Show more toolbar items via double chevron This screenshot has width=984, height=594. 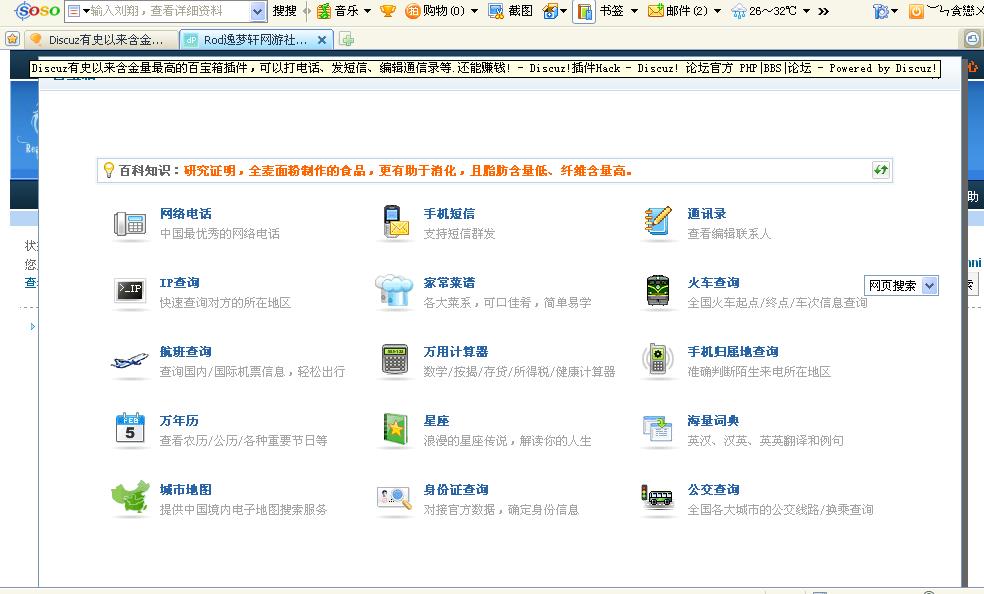pos(823,11)
